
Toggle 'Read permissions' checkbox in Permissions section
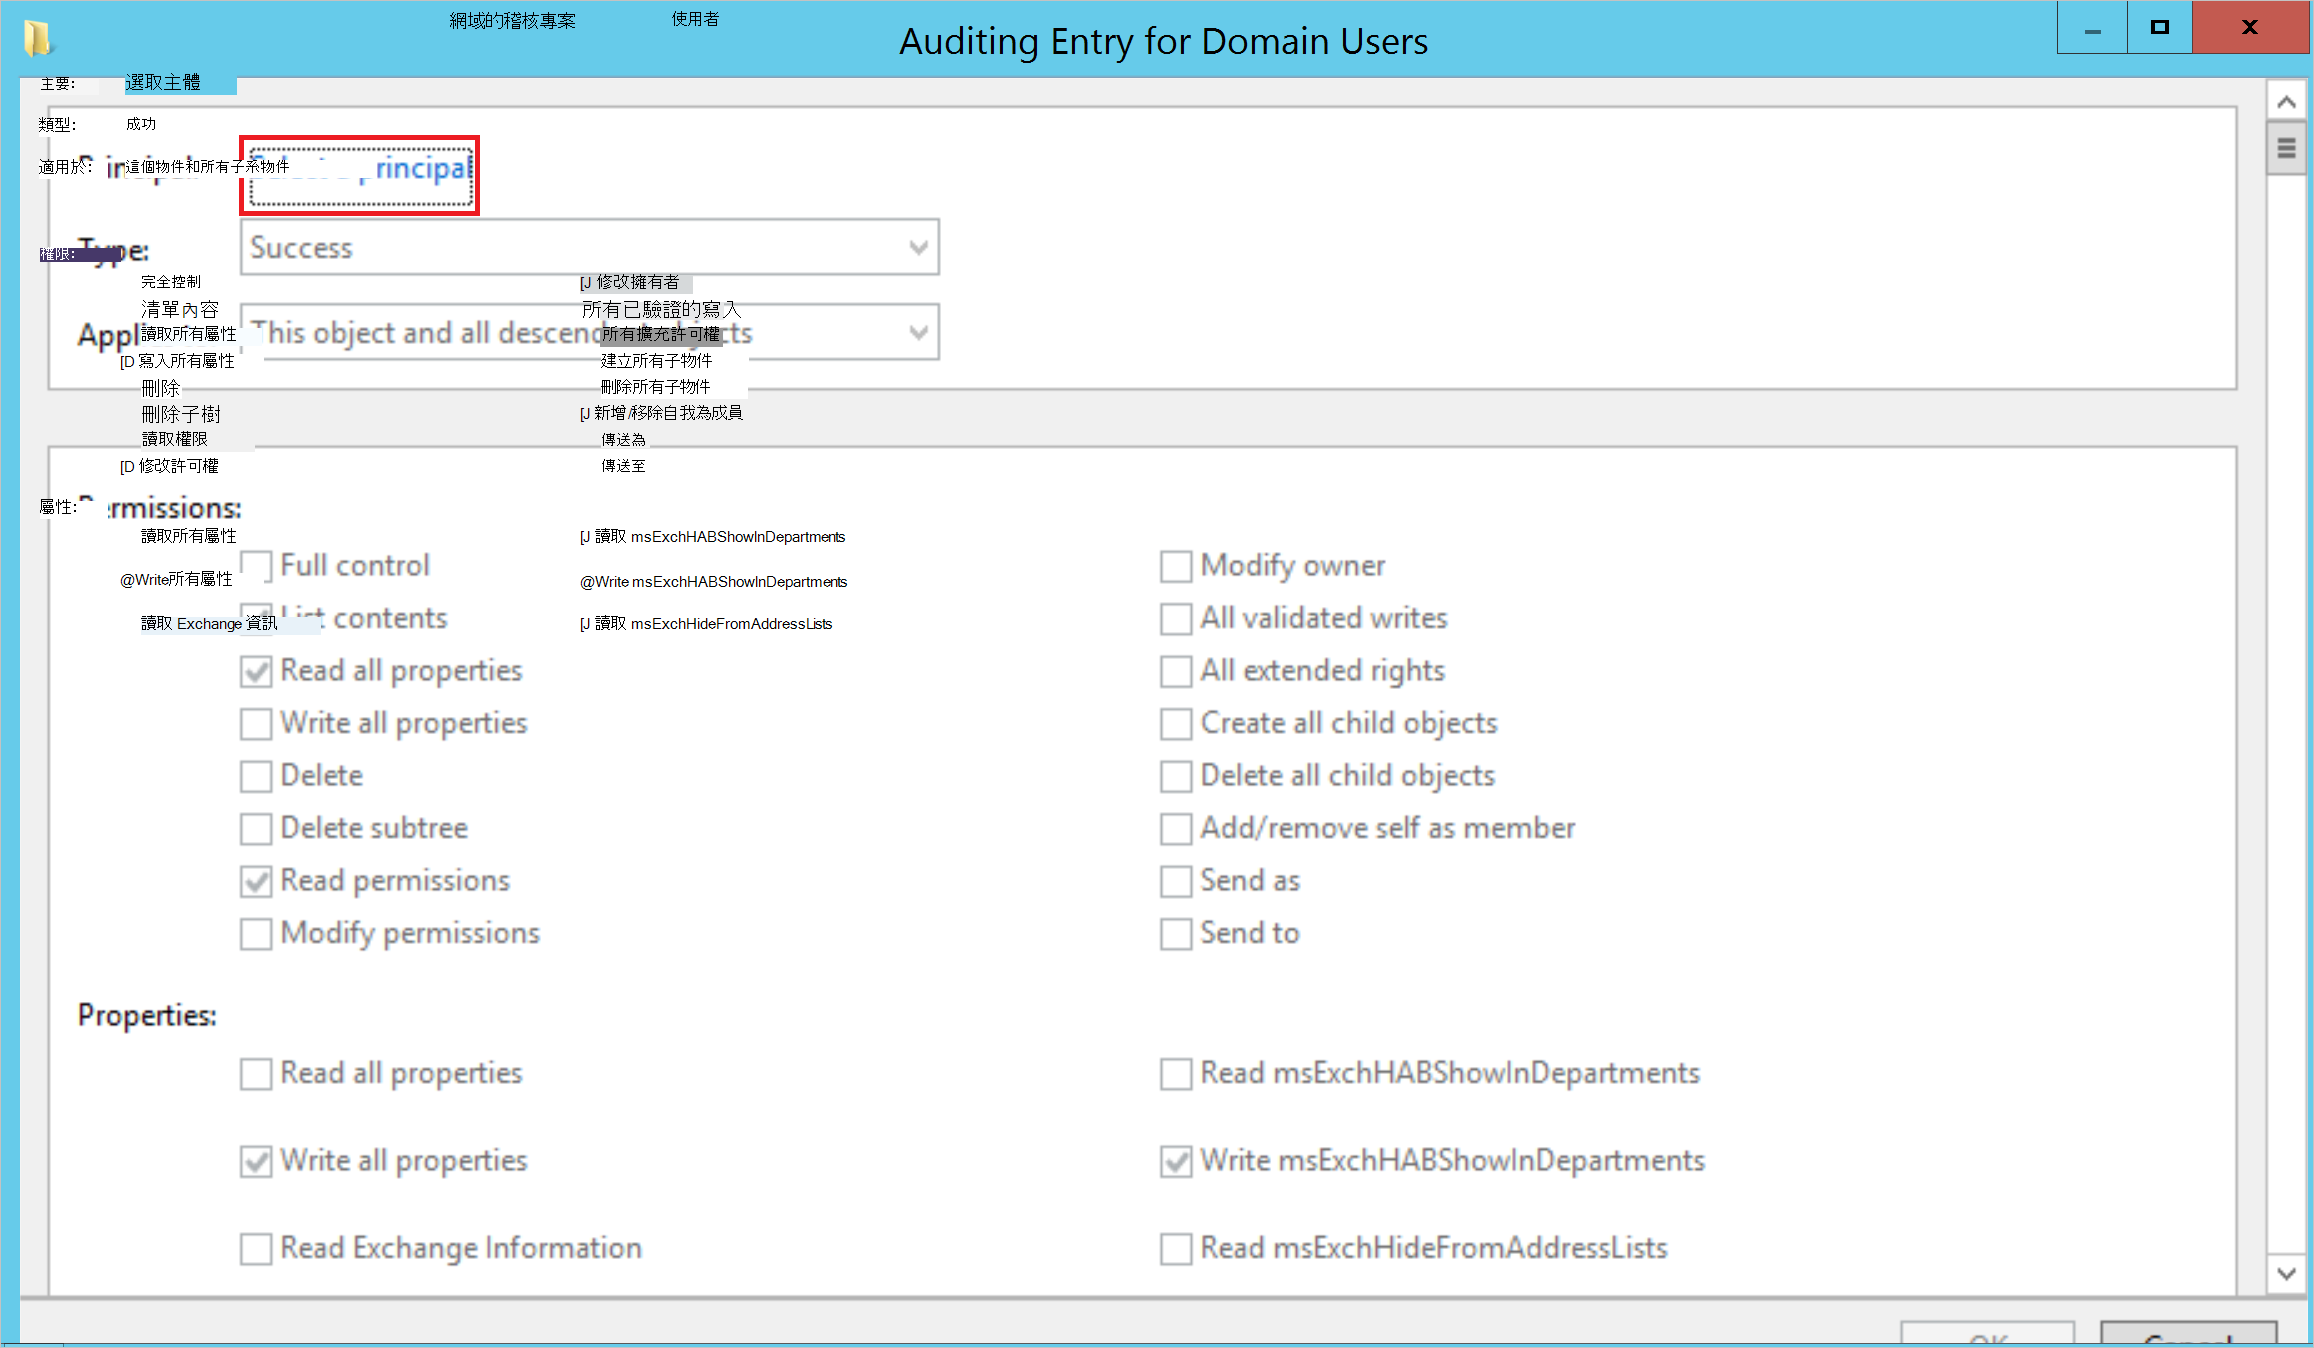(257, 879)
